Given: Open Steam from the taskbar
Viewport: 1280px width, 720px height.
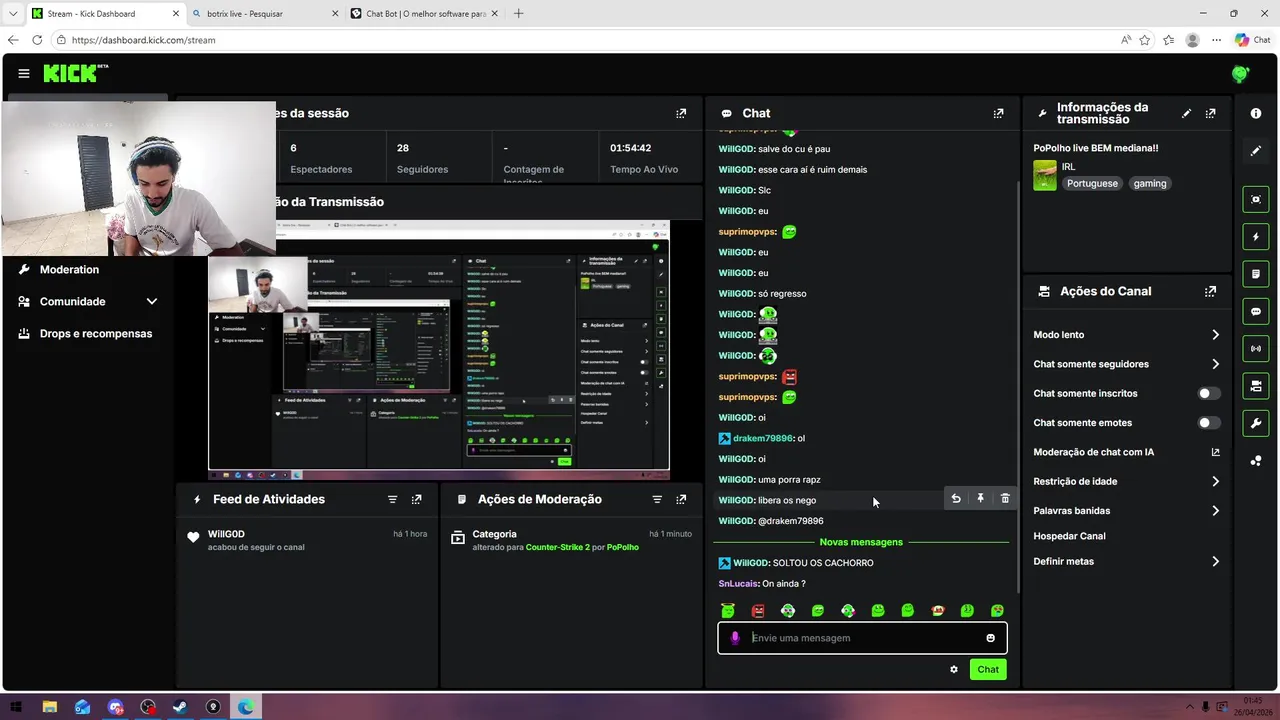Looking at the screenshot, I should 180,707.
